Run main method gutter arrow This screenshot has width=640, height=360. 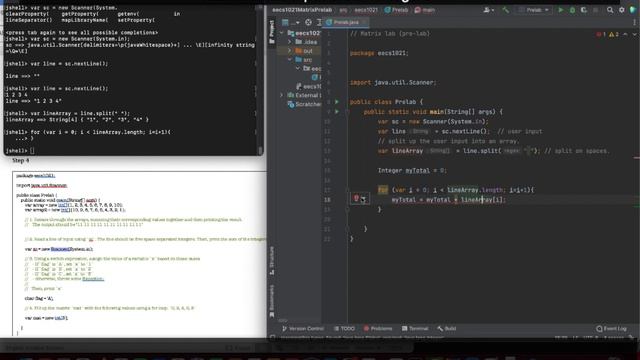tap(337, 111)
